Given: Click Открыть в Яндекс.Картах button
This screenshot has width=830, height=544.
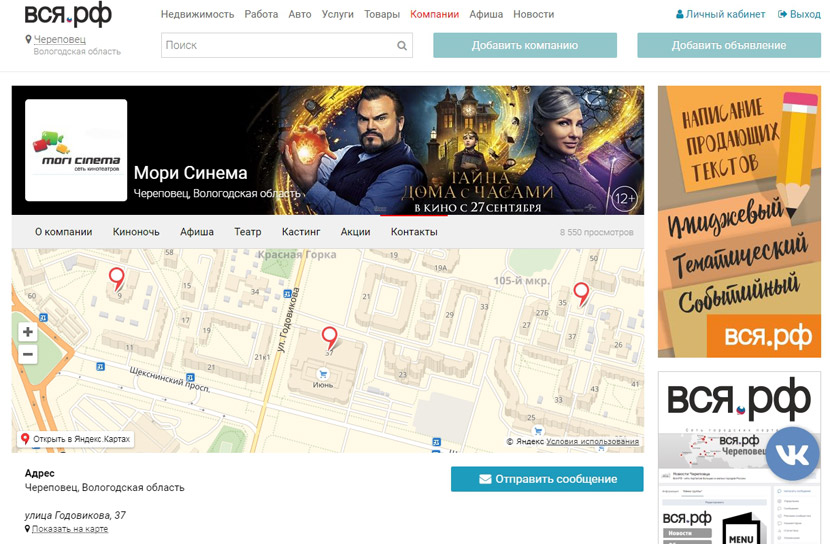Looking at the screenshot, I should [75, 439].
